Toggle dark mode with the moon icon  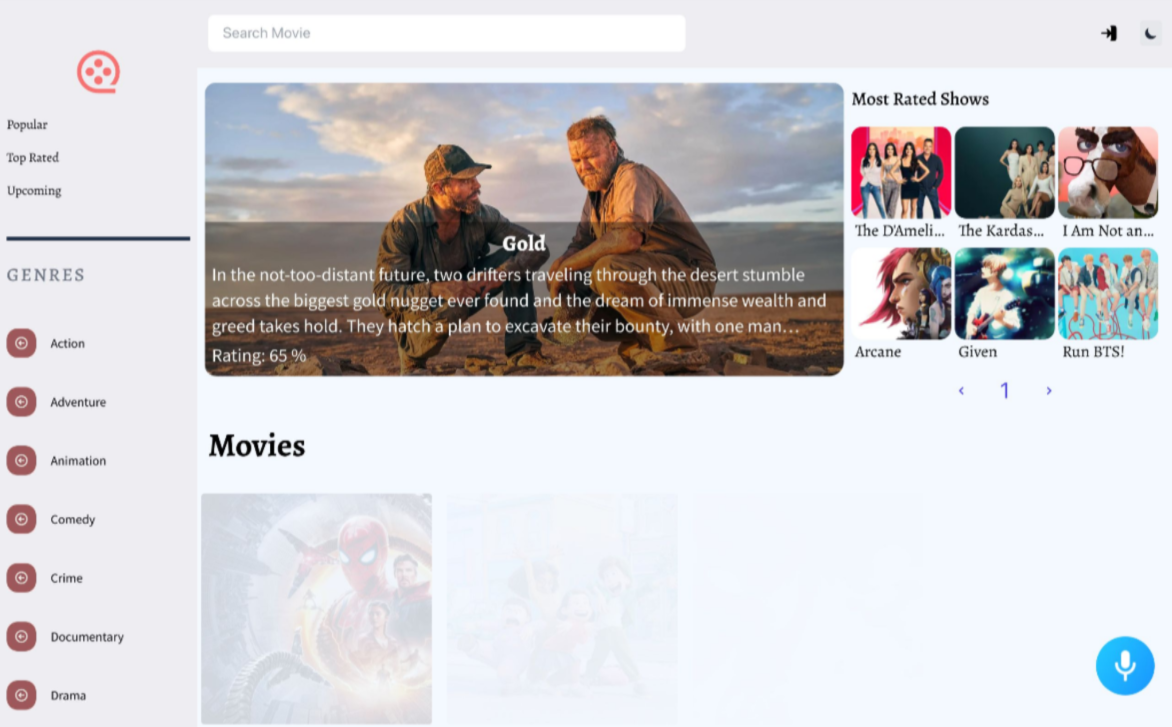1150,33
